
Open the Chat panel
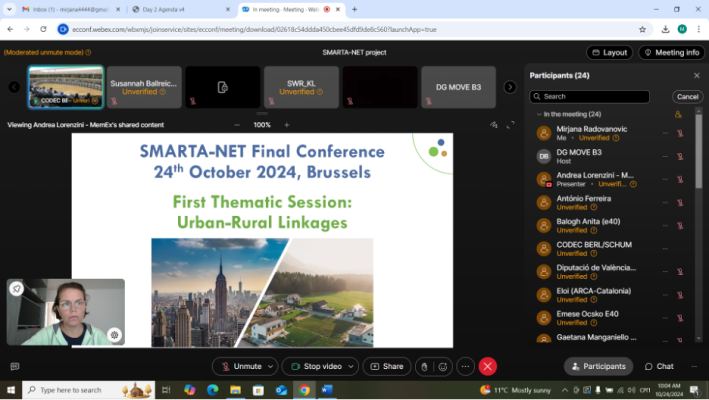point(659,367)
